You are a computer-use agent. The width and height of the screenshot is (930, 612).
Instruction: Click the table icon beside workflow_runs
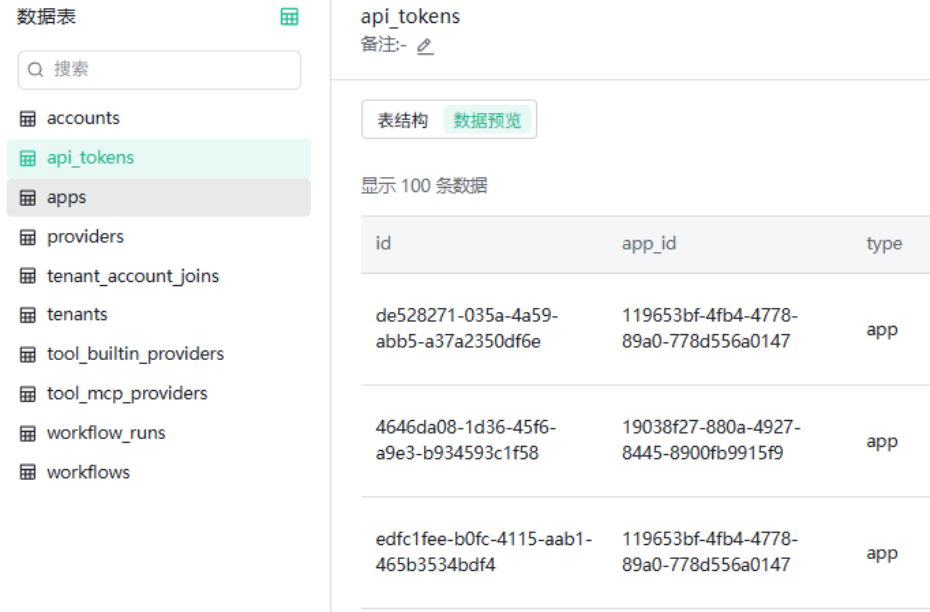pos(28,434)
